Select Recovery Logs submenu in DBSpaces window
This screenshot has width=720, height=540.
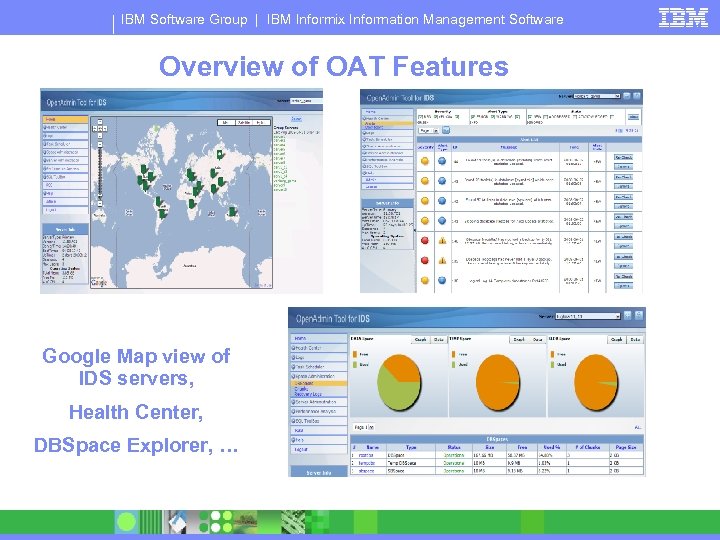[x=308, y=394]
